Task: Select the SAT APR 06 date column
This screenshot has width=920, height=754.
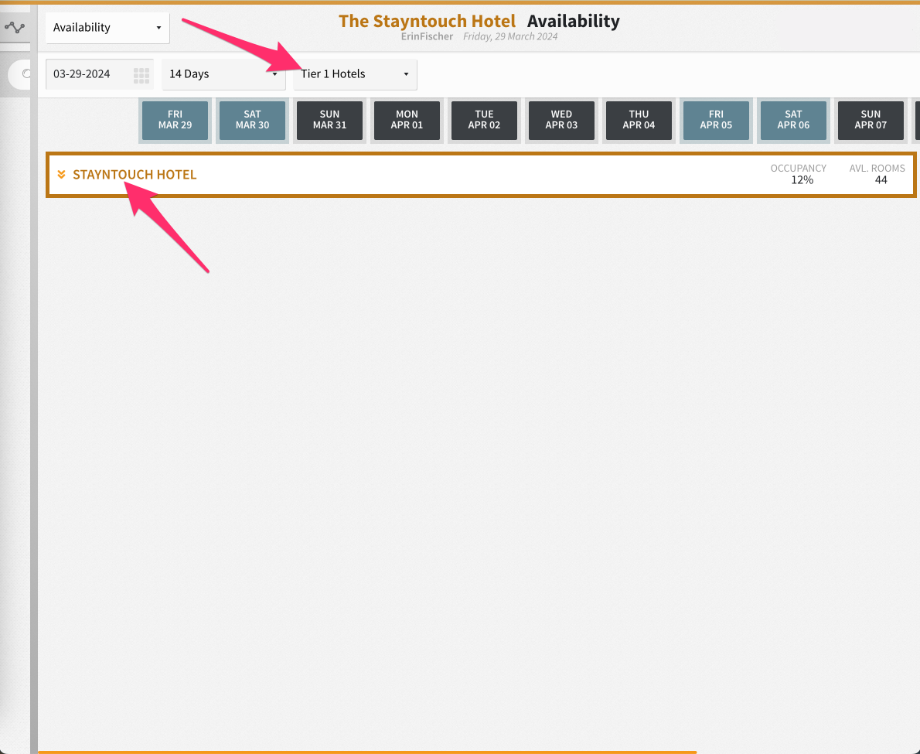Action: coord(793,120)
